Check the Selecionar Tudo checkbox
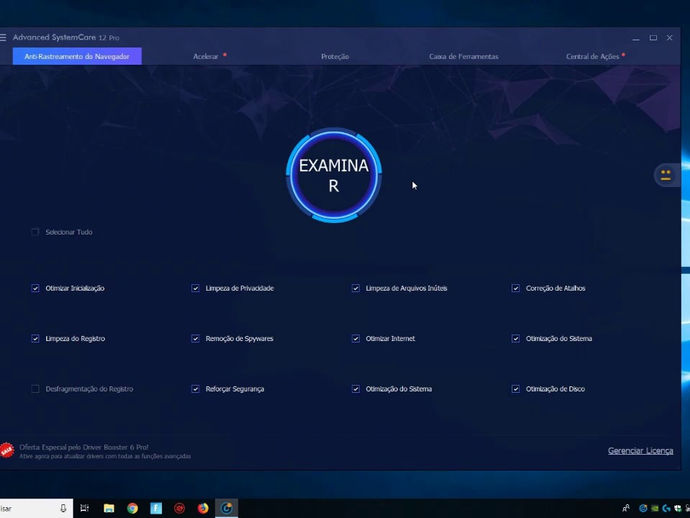This screenshot has width=690, height=518. [35, 232]
